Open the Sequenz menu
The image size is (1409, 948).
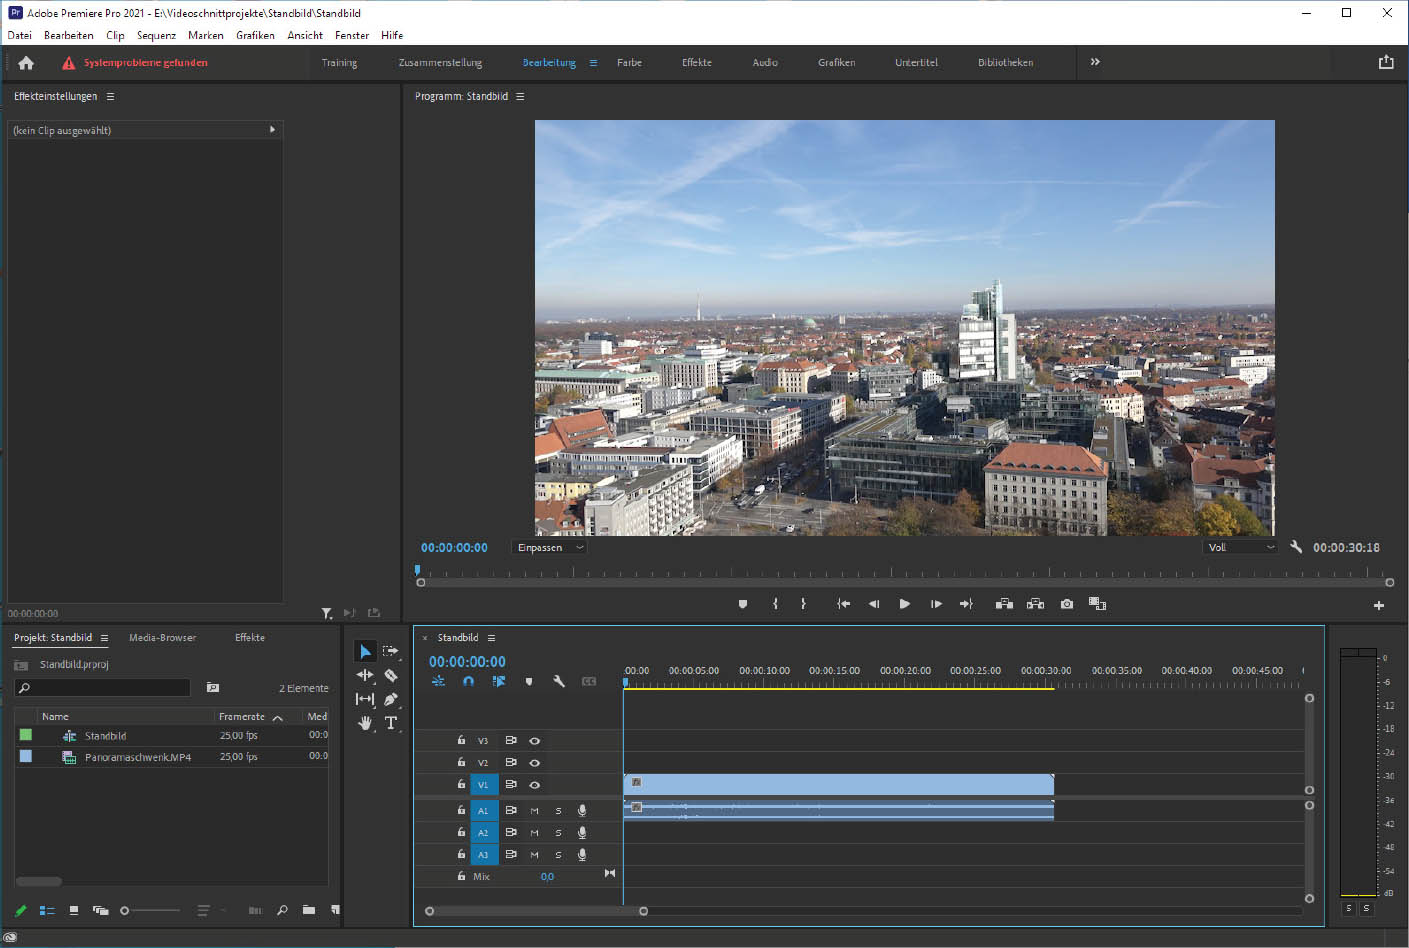(x=156, y=35)
